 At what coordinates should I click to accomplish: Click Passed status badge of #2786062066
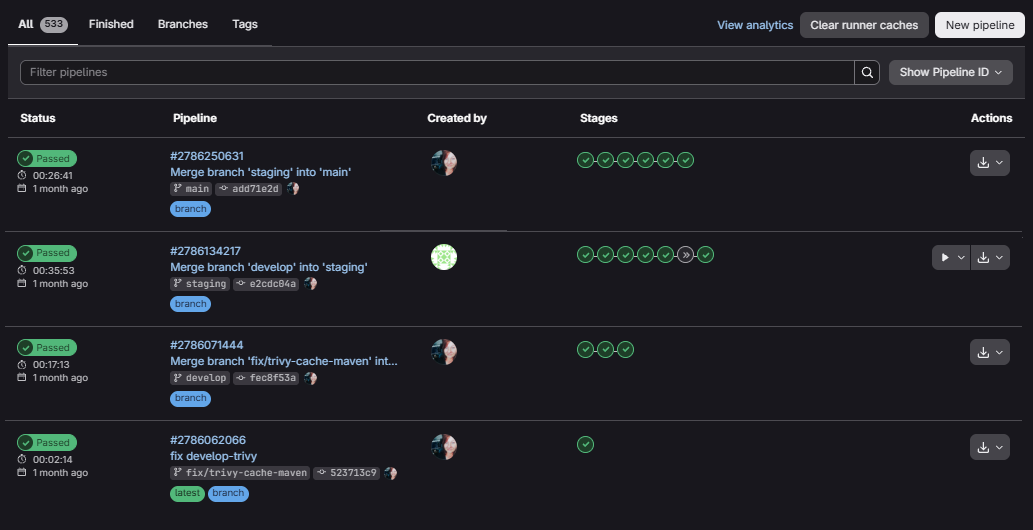[47, 442]
